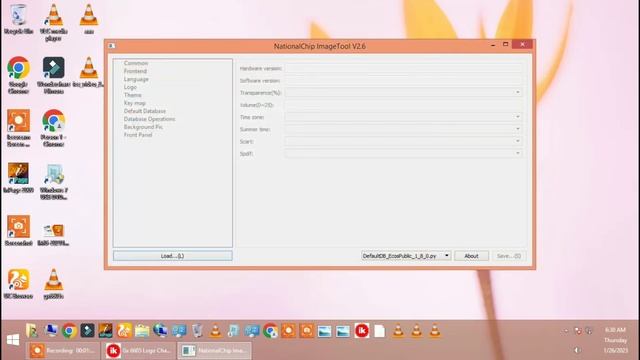Close the NationalChip ImageTool window
The width and height of the screenshot is (640, 360).
pyautogui.click(x=522, y=44)
